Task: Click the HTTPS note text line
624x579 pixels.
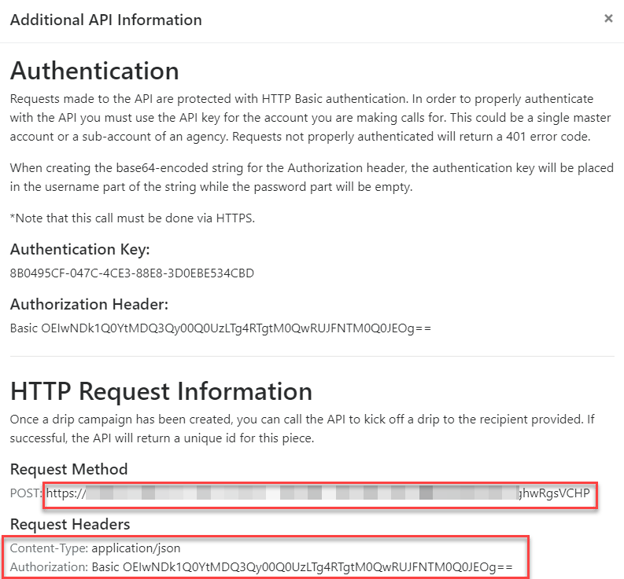Action: (x=132, y=218)
